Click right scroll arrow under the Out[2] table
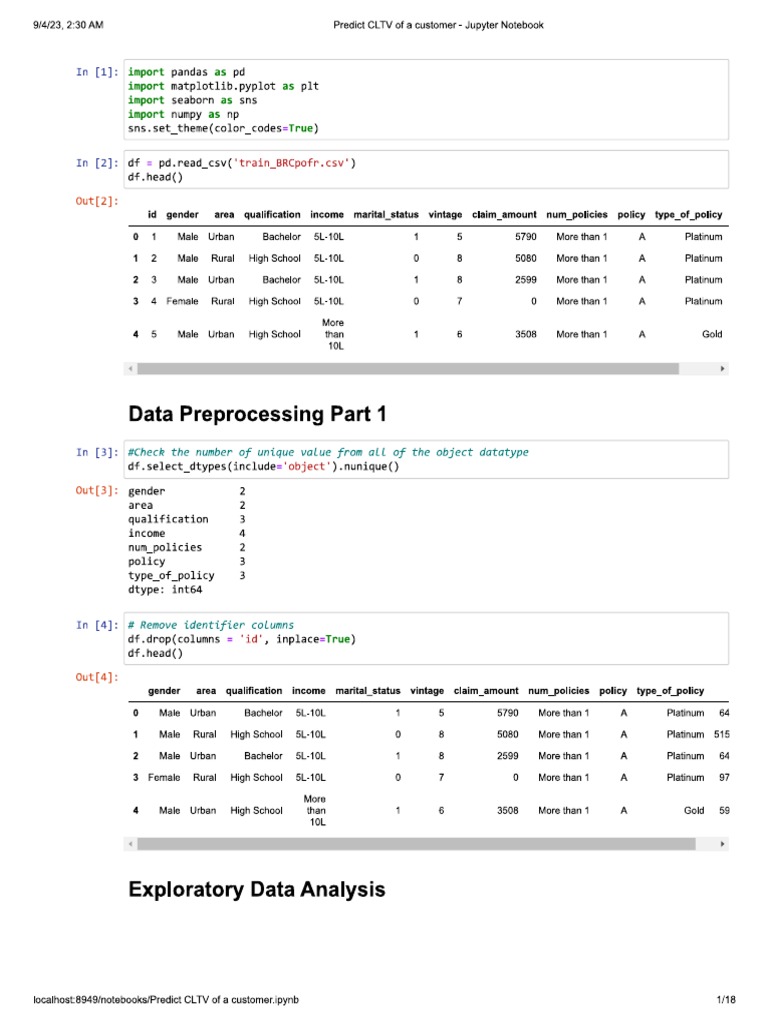Image resolution: width=768 pixels, height=1024 pixels. (x=723, y=369)
